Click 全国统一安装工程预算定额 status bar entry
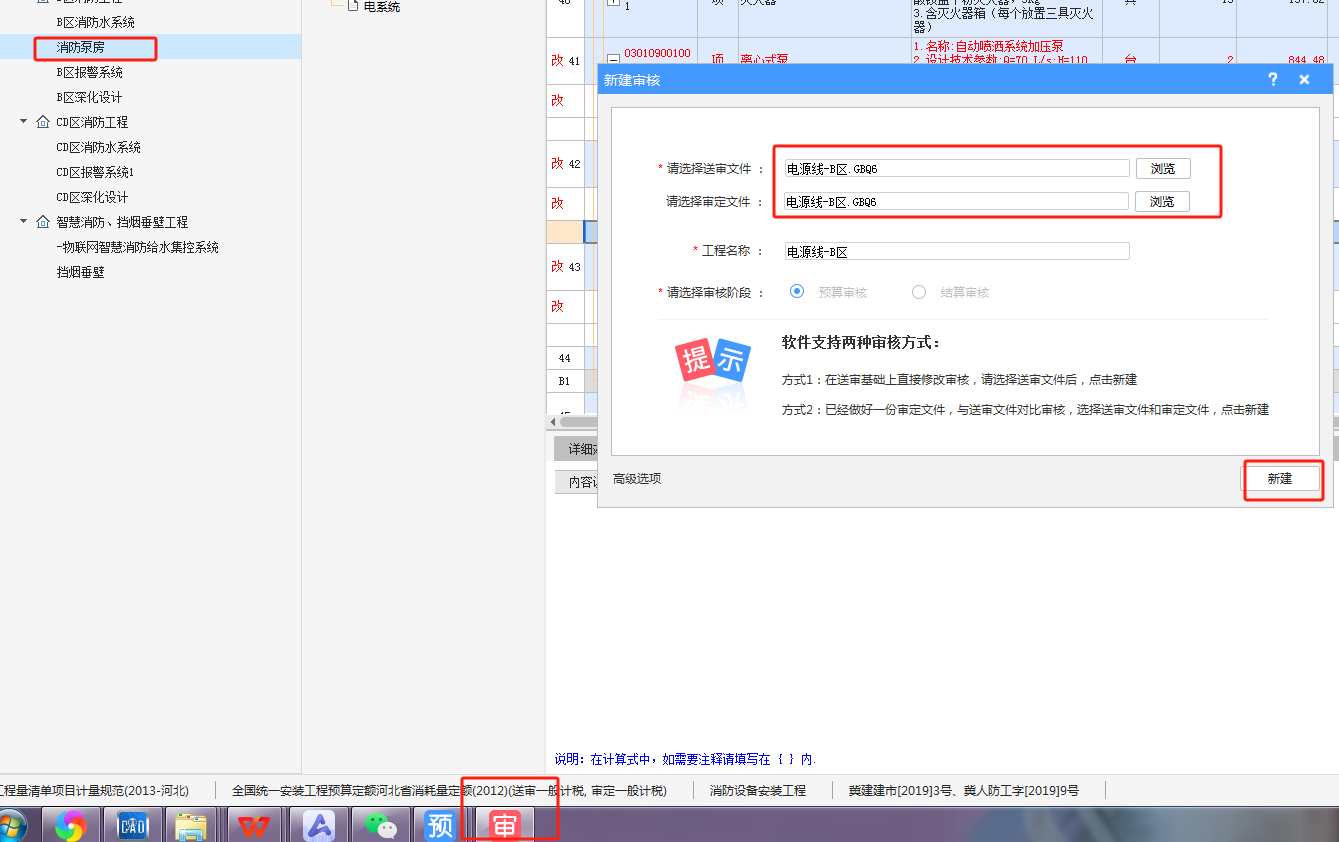 [x=449, y=790]
